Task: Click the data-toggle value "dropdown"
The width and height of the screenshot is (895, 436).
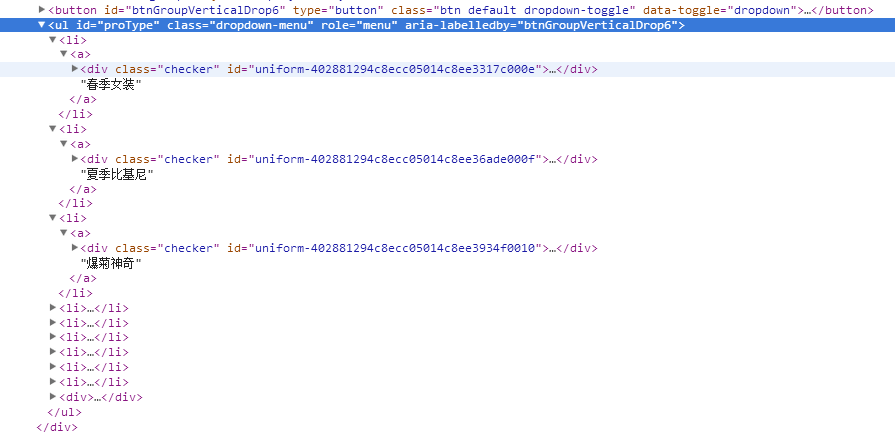Action: 763,10
